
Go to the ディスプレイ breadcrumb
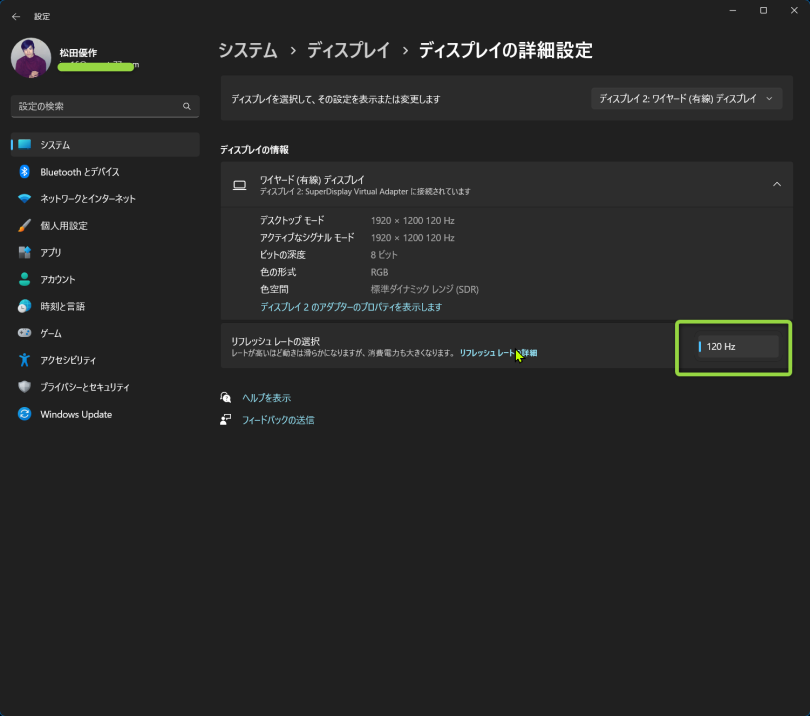(349, 51)
